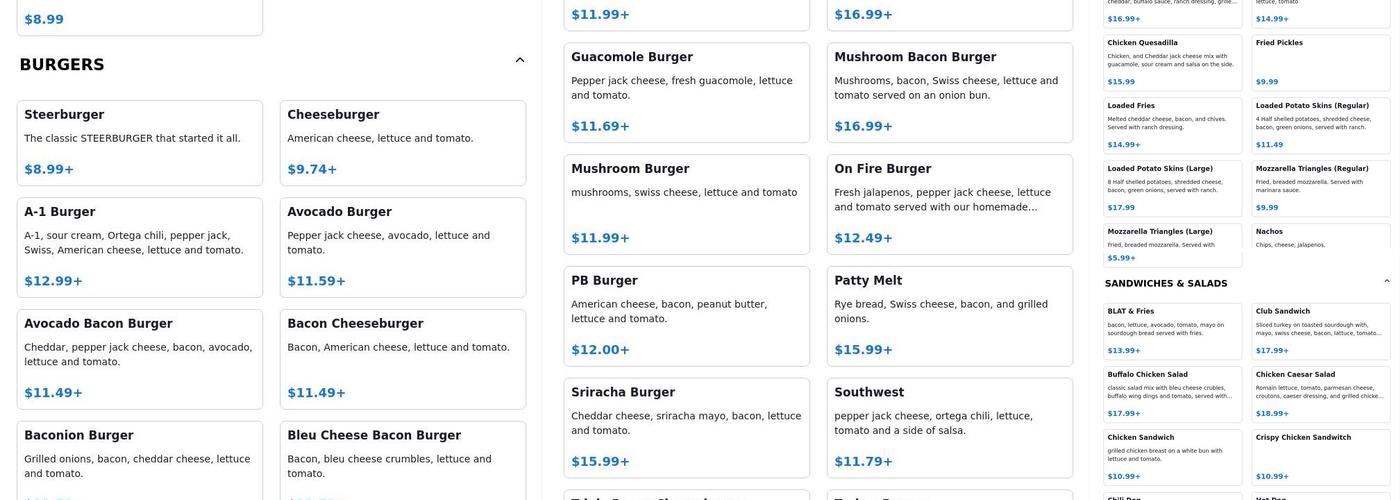Select the Avocado Bacon Burger card

pyautogui.click(x=139, y=359)
